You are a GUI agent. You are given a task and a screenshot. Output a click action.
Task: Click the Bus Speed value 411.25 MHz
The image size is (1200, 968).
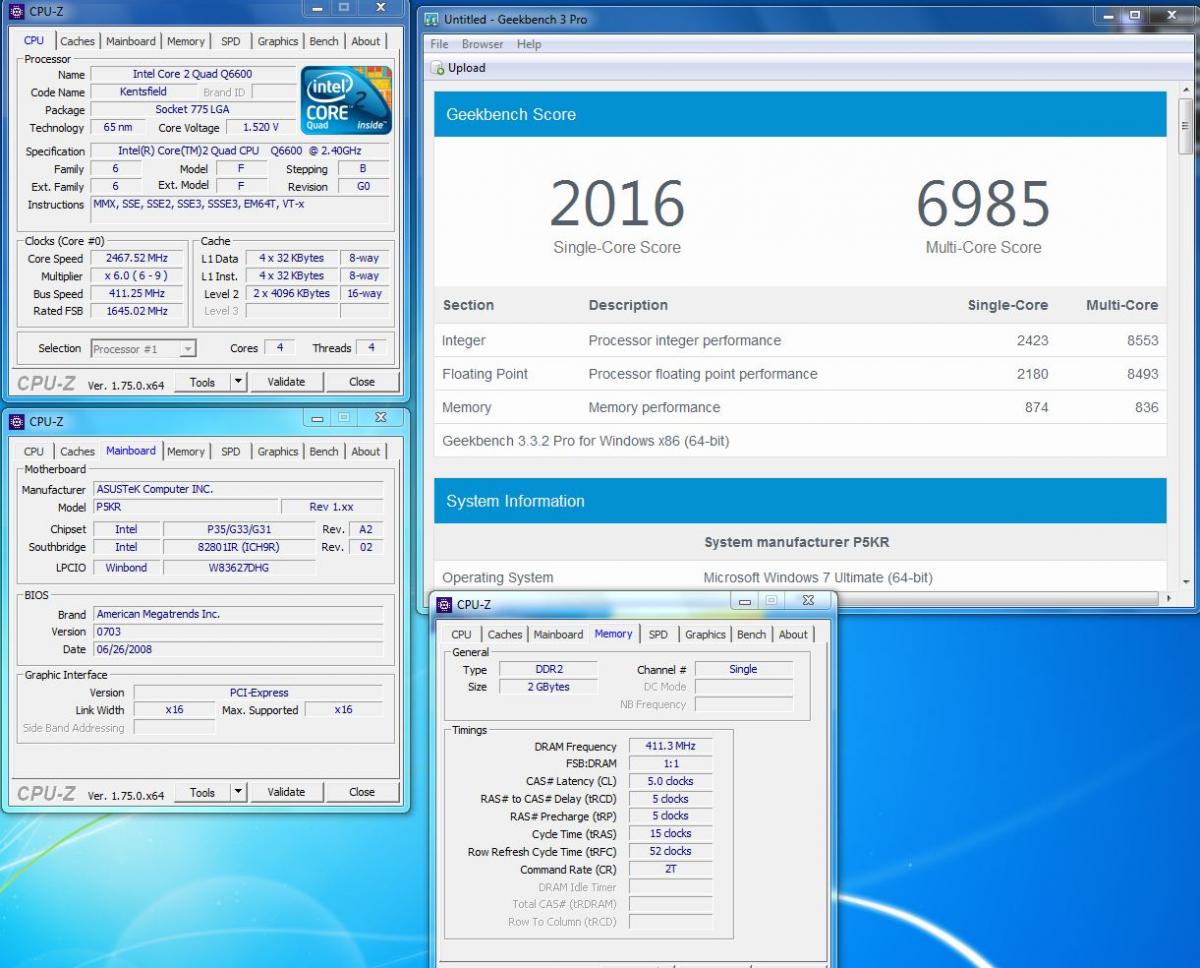click(138, 294)
